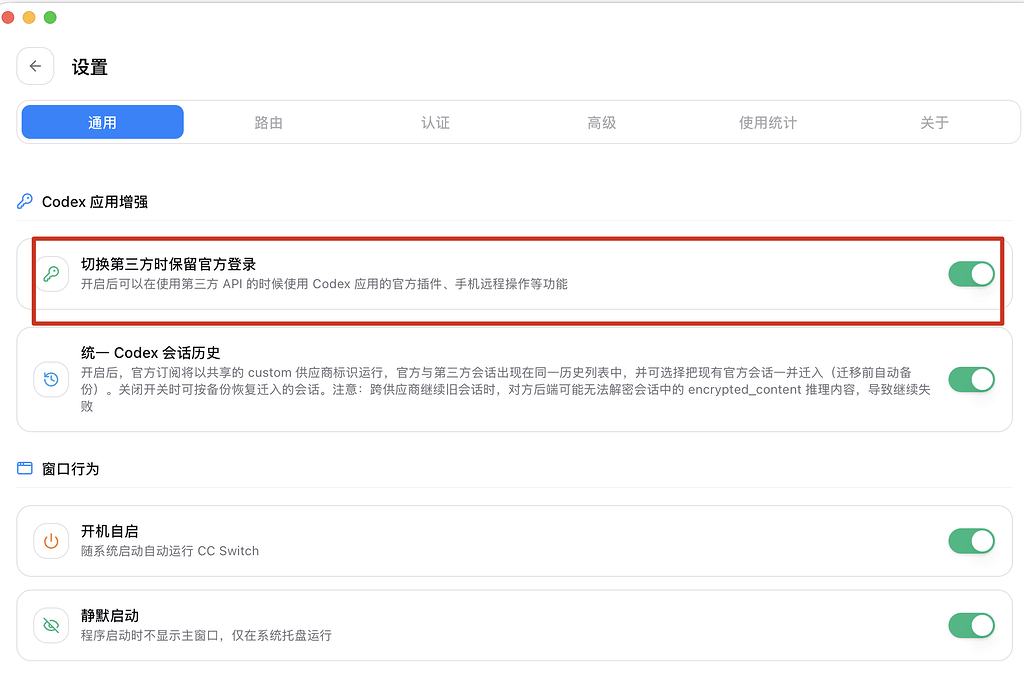Click the 设置 page title
This screenshot has width=1024, height=684.
(x=89, y=67)
